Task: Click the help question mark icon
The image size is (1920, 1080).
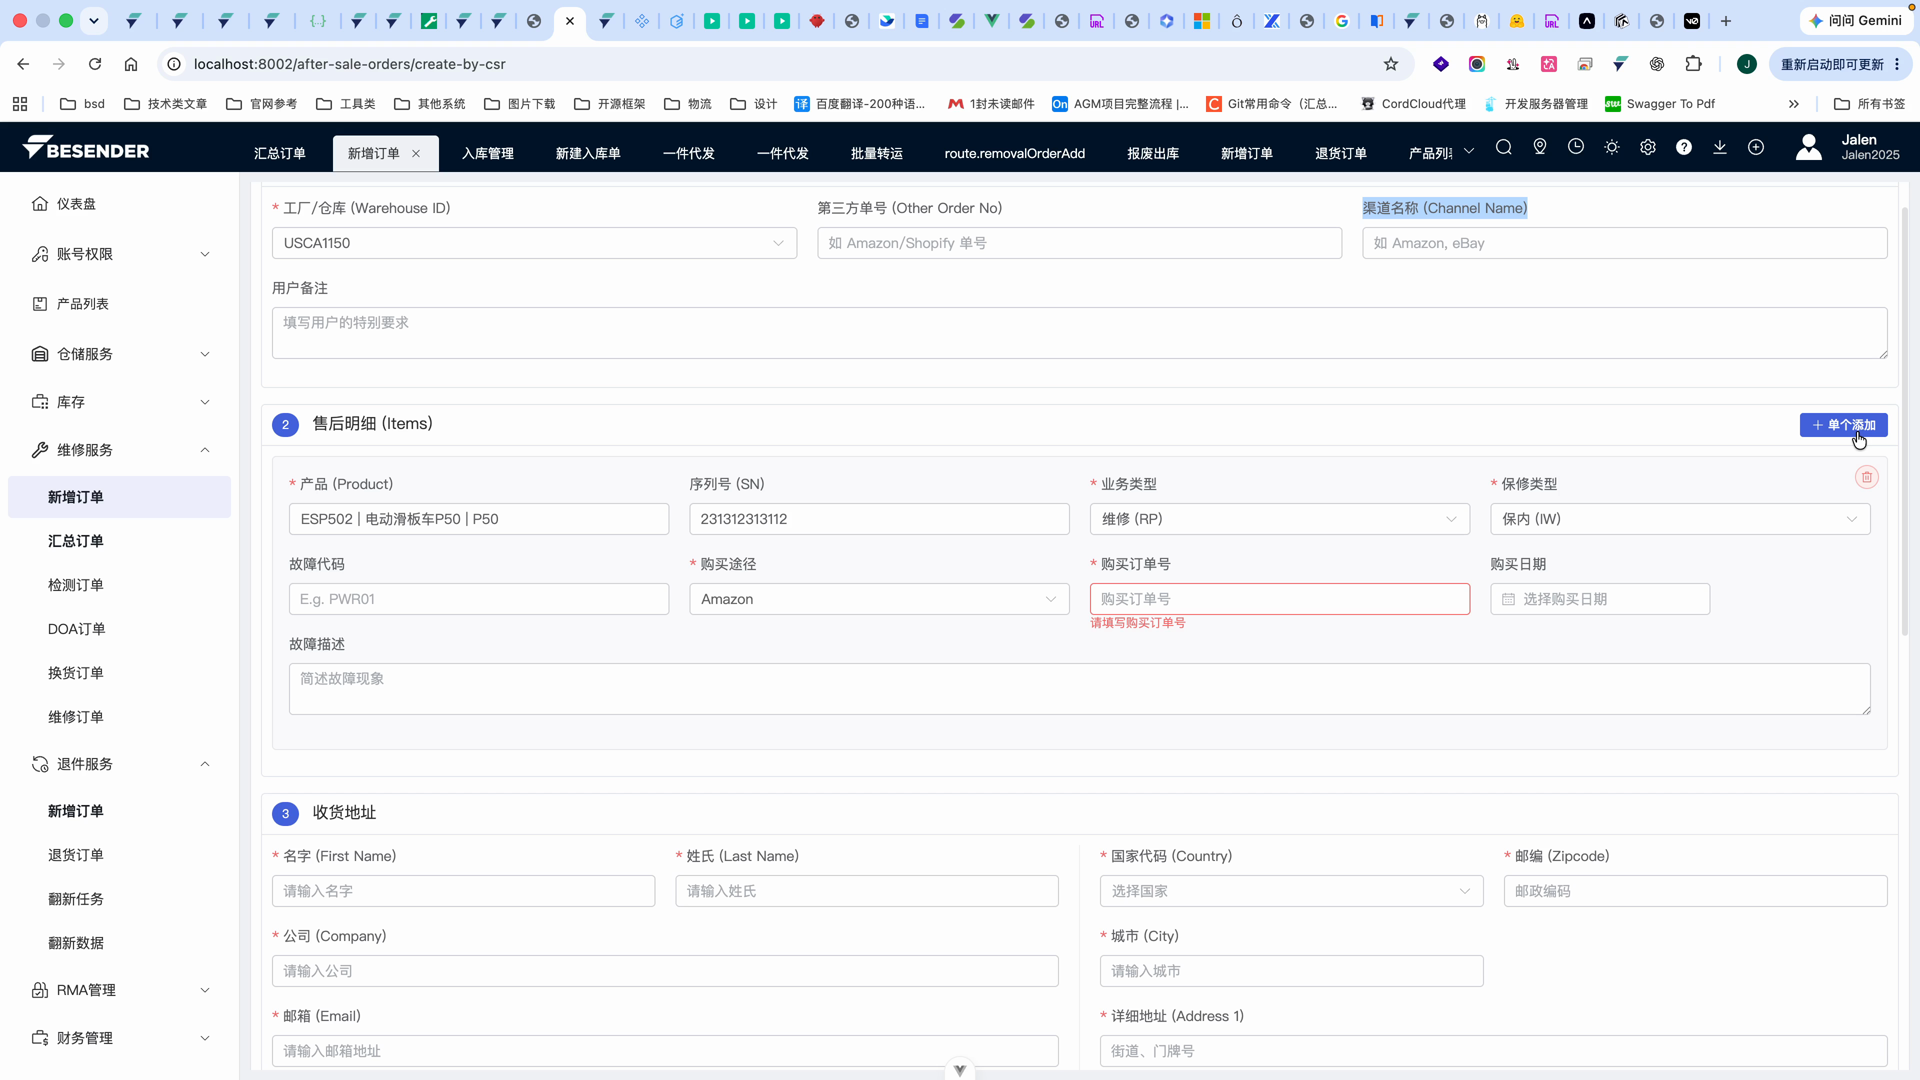Action: (1684, 147)
